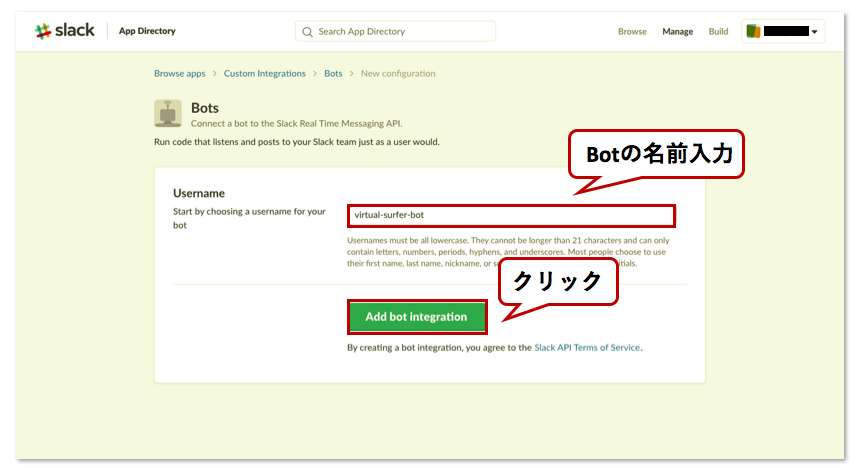Select the Bots heading text
The height and width of the screenshot is (468, 856).
coord(205,108)
